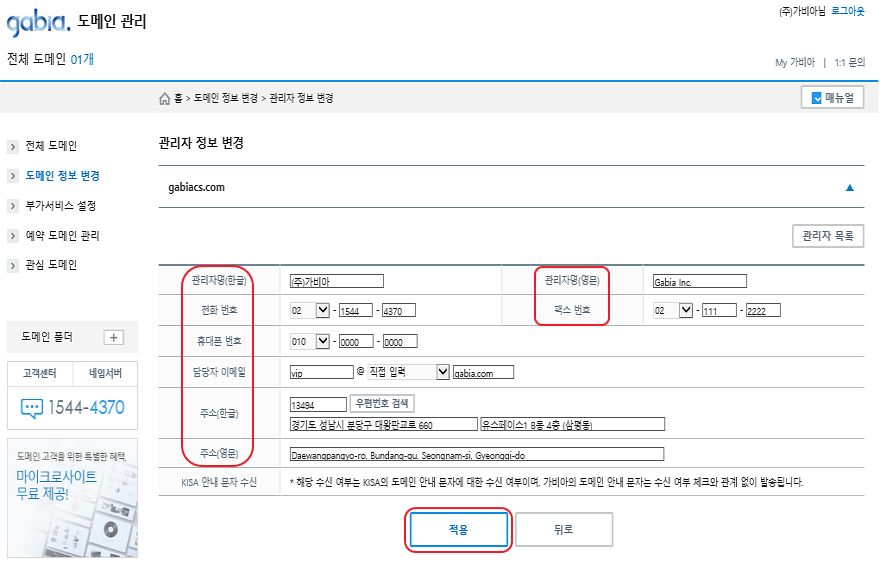Add a domain folder with plus button
The width and height of the screenshot is (880, 570).
[114, 337]
